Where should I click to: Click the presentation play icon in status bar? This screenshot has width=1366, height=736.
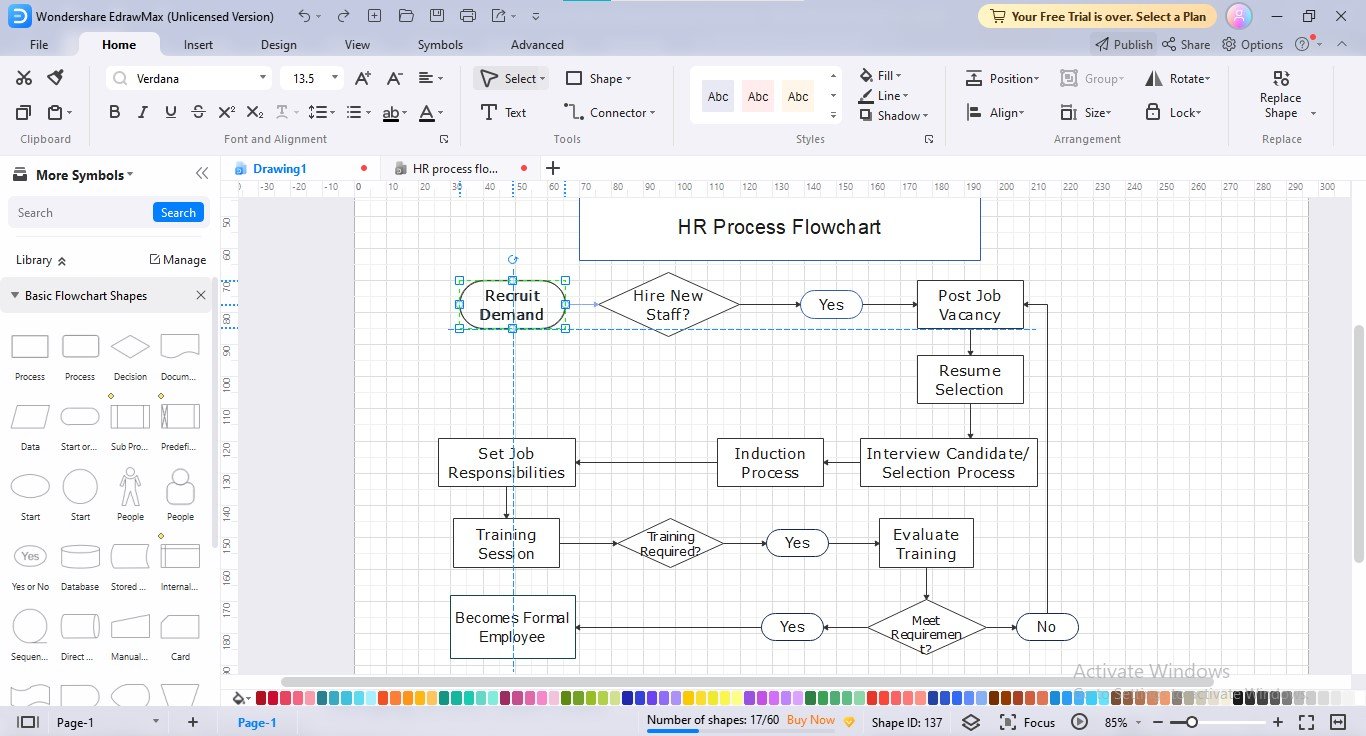[x=1079, y=722]
